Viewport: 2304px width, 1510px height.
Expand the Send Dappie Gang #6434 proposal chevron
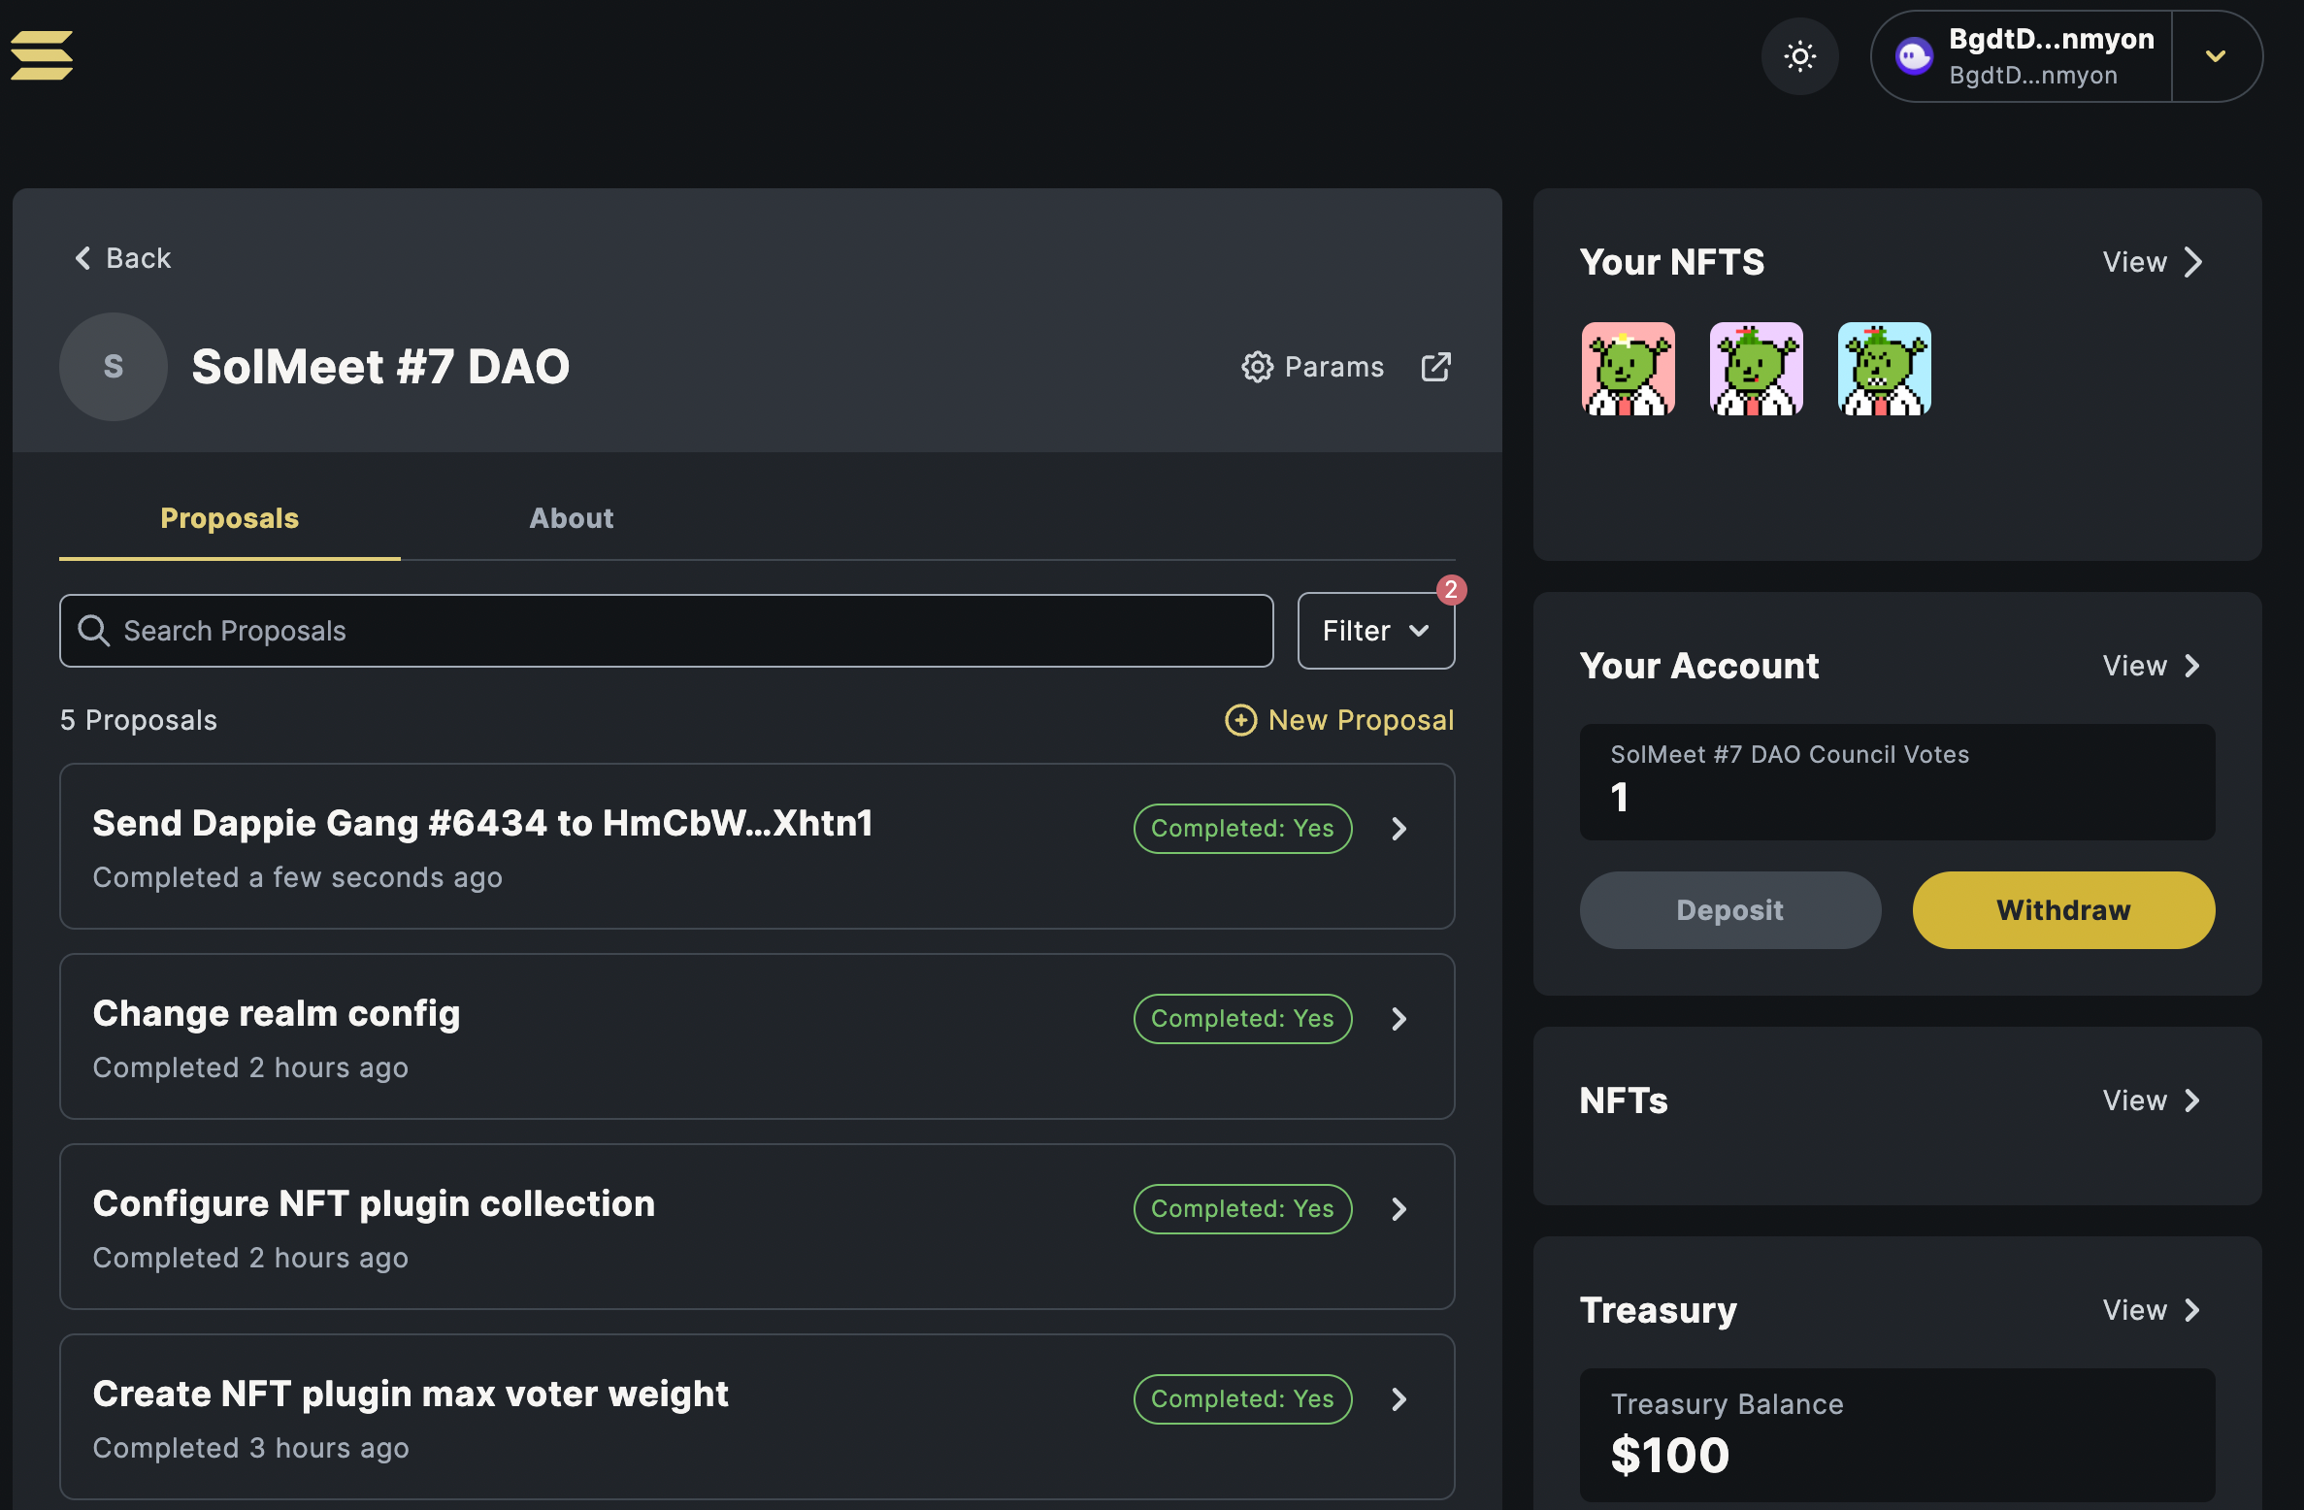click(x=1399, y=829)
